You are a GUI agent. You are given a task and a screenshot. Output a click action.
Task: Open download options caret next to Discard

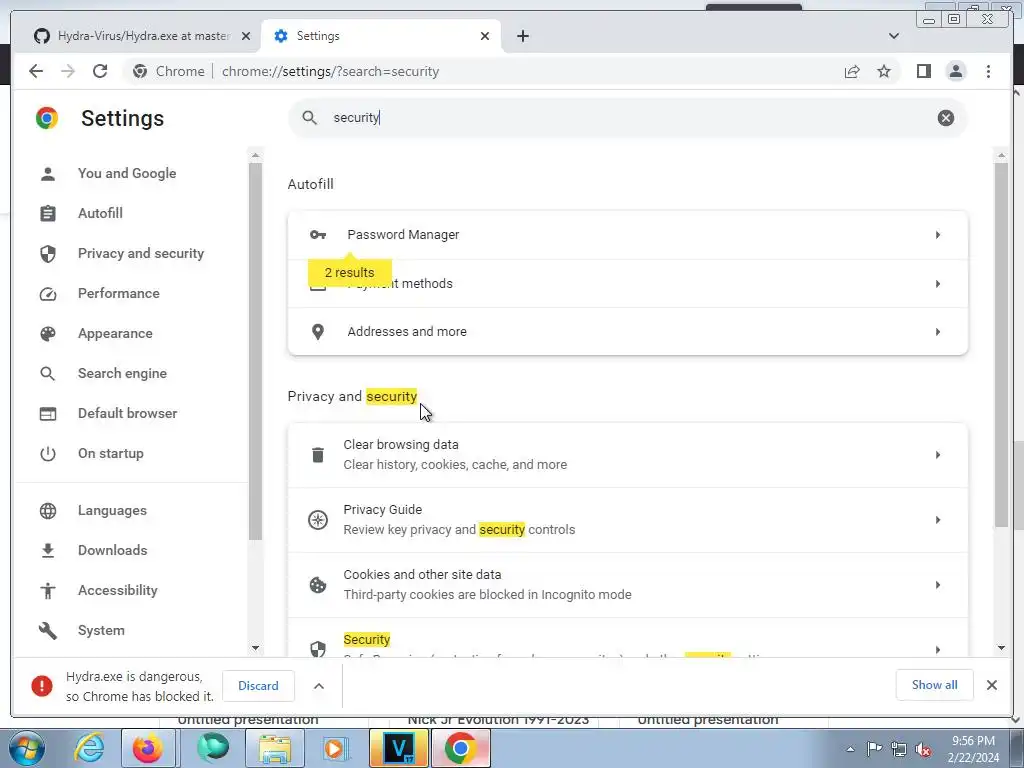tap(319, 686)
